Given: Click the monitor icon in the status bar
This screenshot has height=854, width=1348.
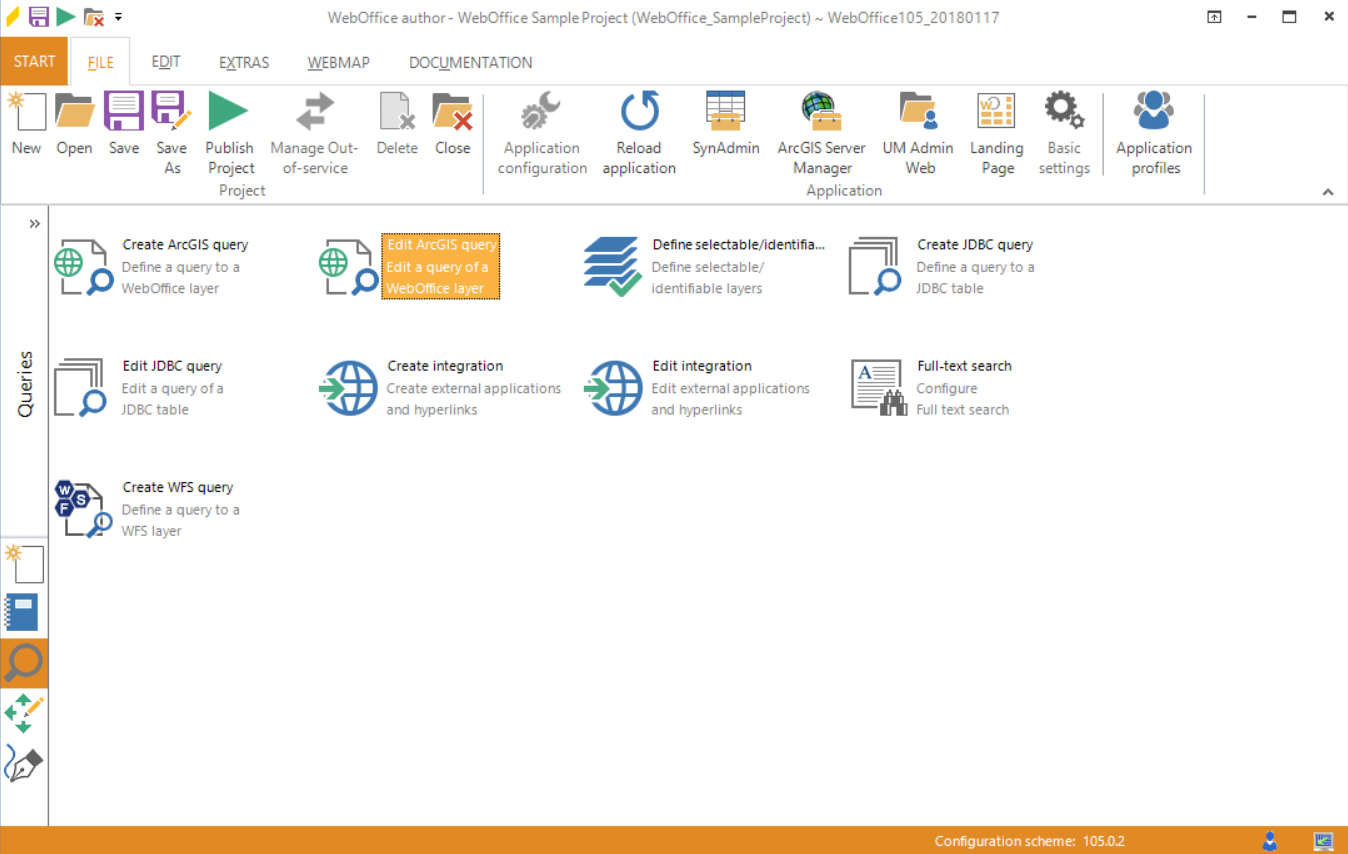Looking at the screenshot, I should coord(1324,841).
